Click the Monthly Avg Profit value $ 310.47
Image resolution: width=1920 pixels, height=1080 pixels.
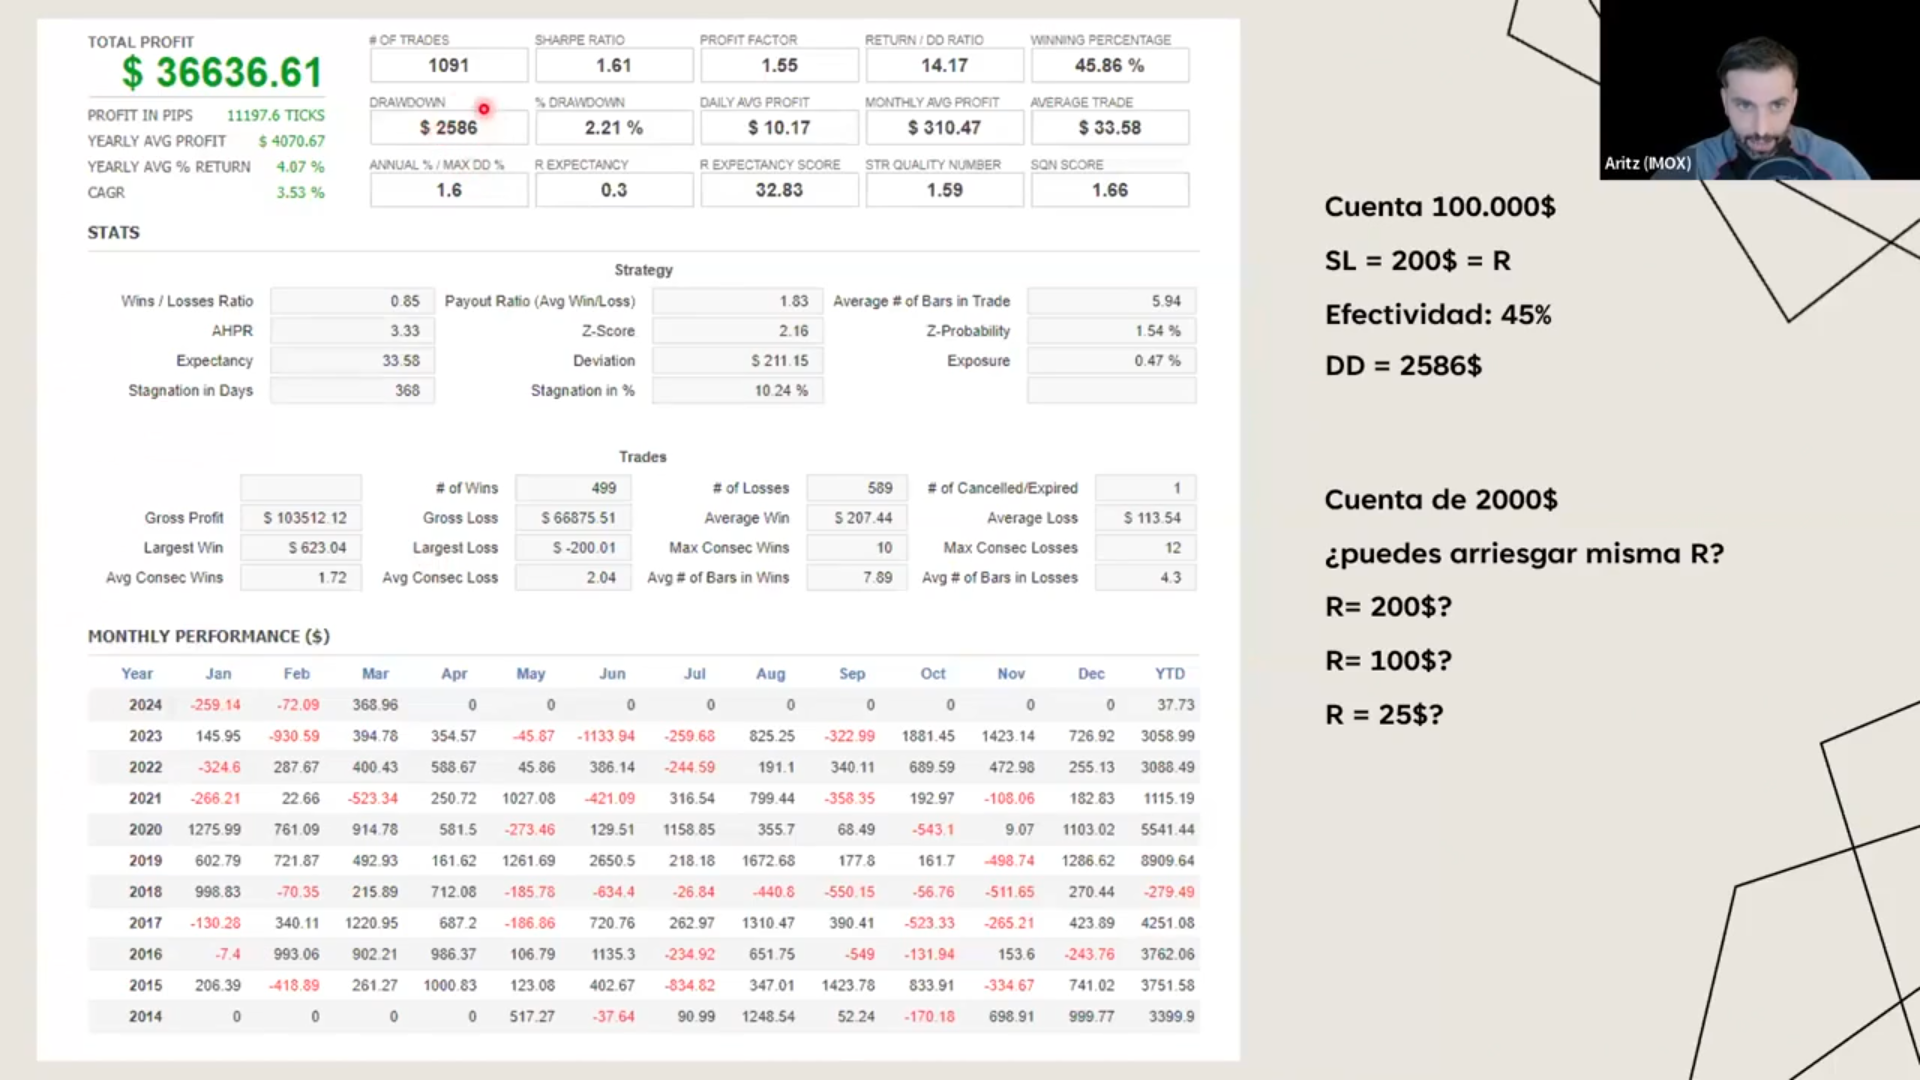pyautogui.click(x=944, y=128)
